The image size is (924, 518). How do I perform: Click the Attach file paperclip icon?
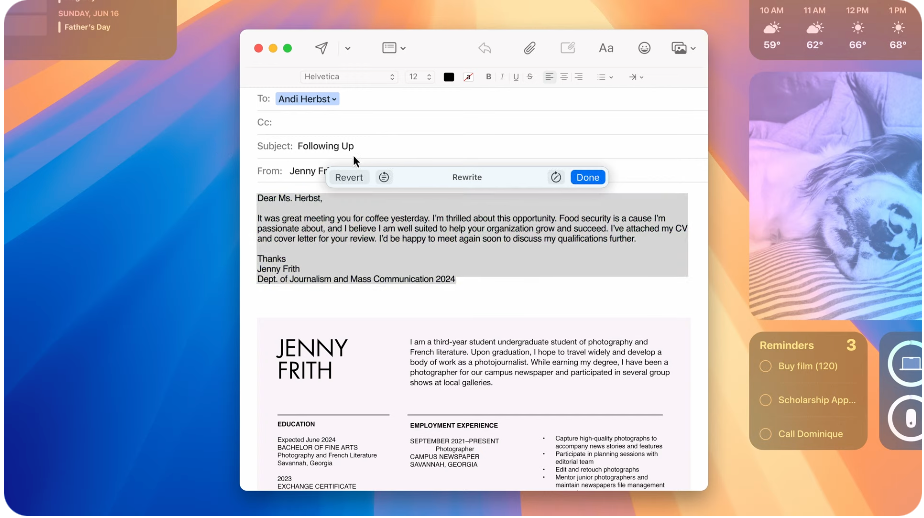530,48
